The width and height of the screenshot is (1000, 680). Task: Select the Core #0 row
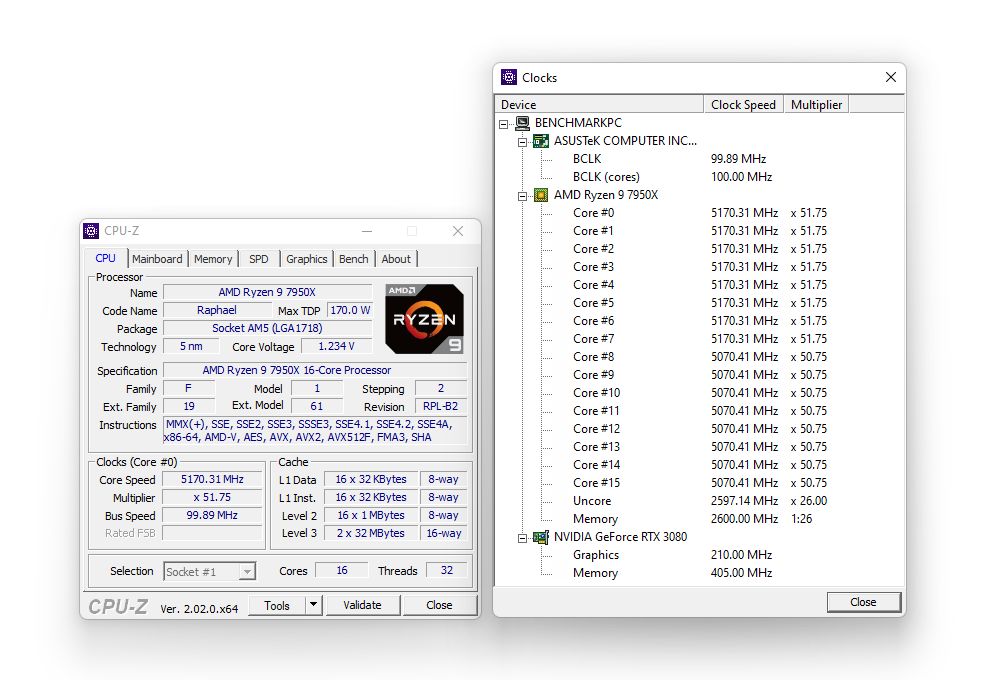pyautogui.click(x=700, y=213)
